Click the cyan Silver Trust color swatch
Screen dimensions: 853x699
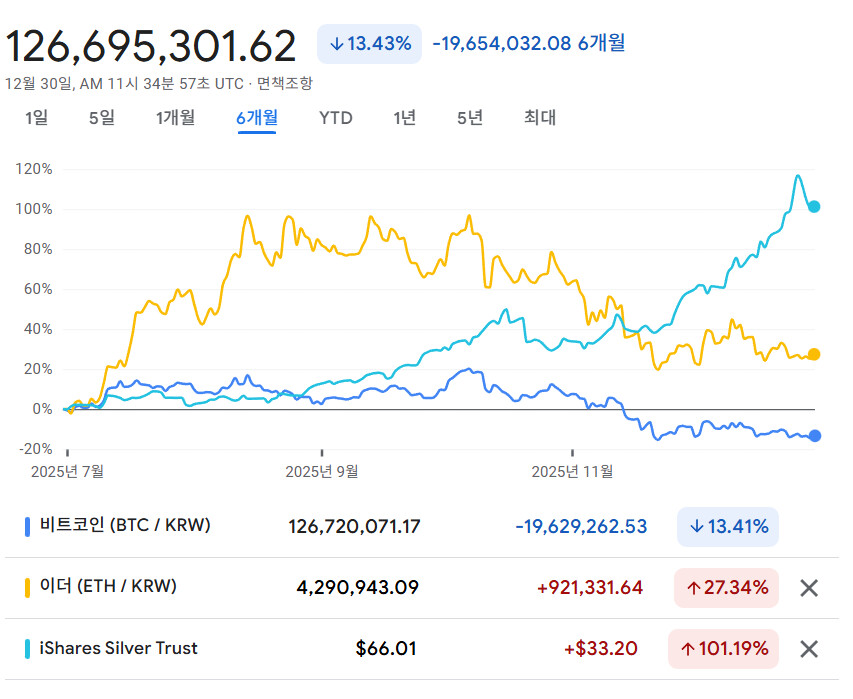[x=27, y=649]
